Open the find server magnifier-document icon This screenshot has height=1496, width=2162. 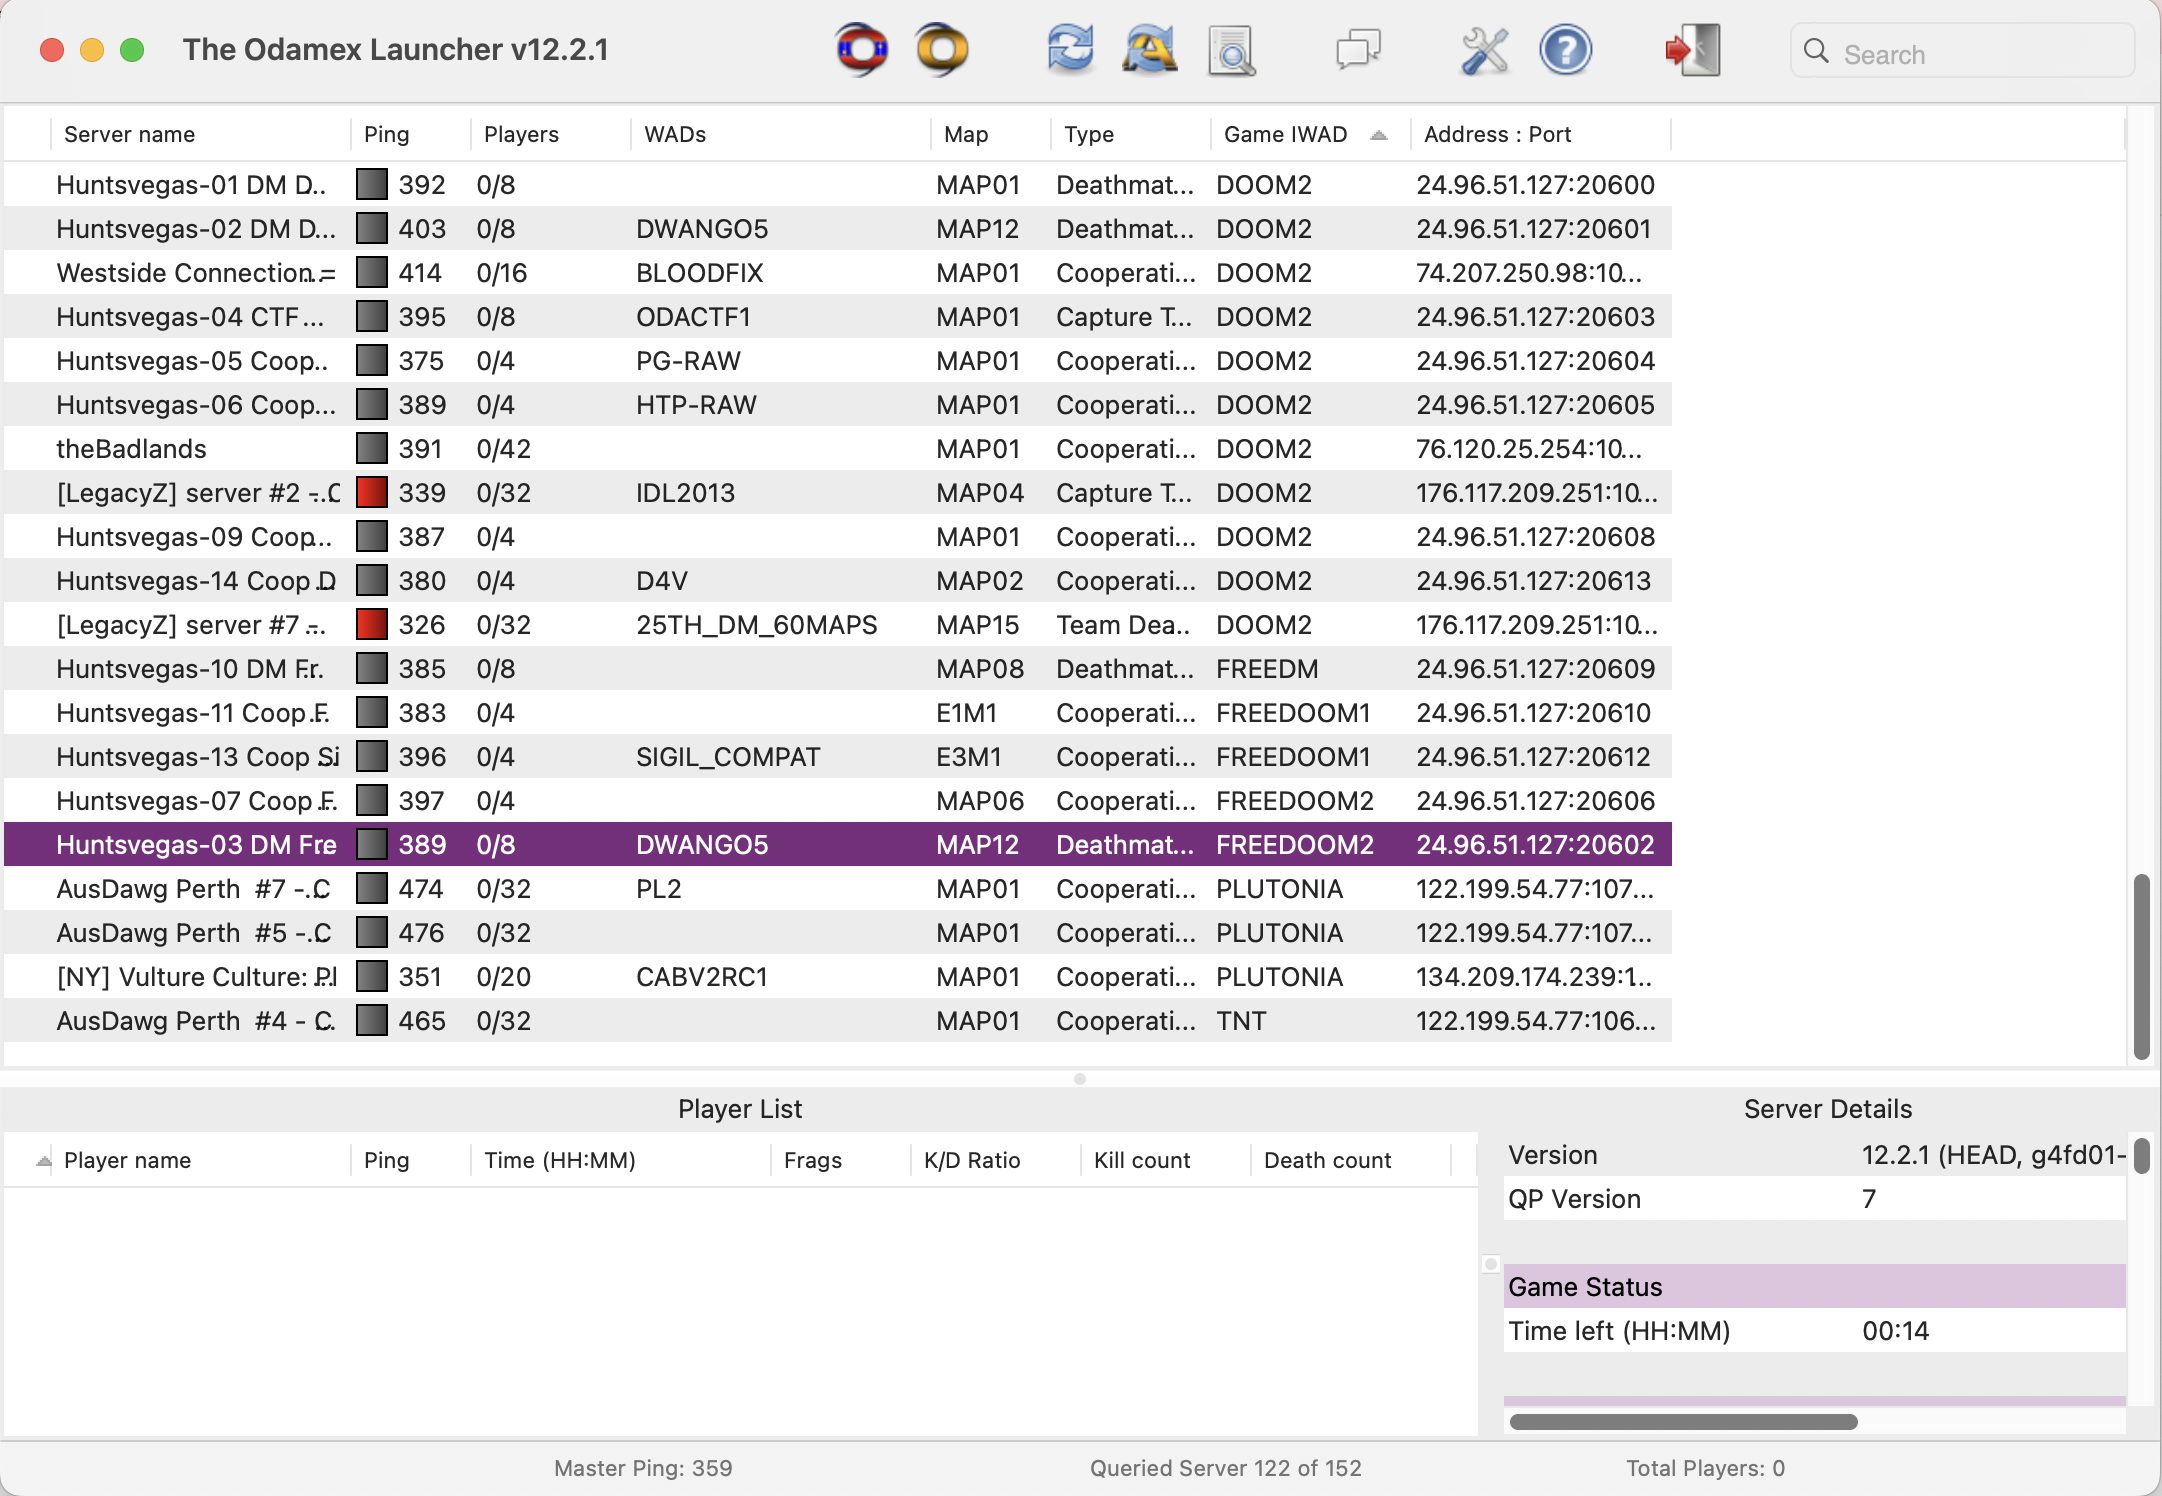pos(1231,50)
